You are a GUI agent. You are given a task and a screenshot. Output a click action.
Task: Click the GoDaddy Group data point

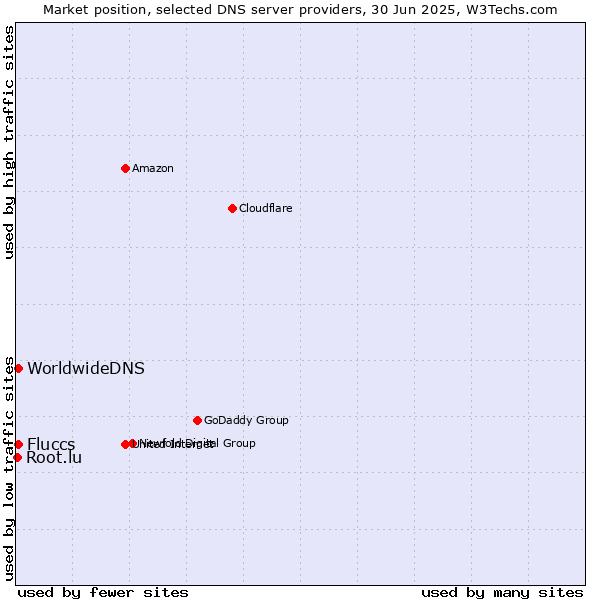point(197,421)
